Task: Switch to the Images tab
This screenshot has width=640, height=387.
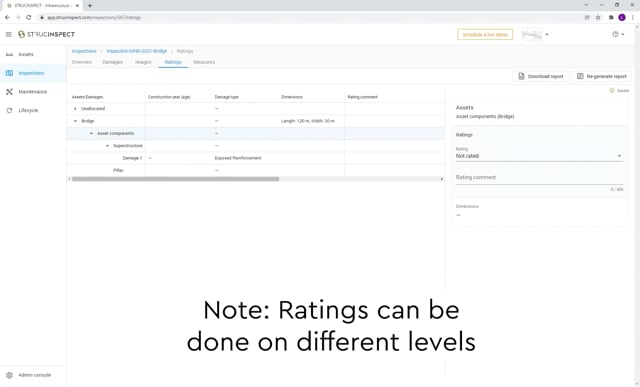Action: point(143,62)
